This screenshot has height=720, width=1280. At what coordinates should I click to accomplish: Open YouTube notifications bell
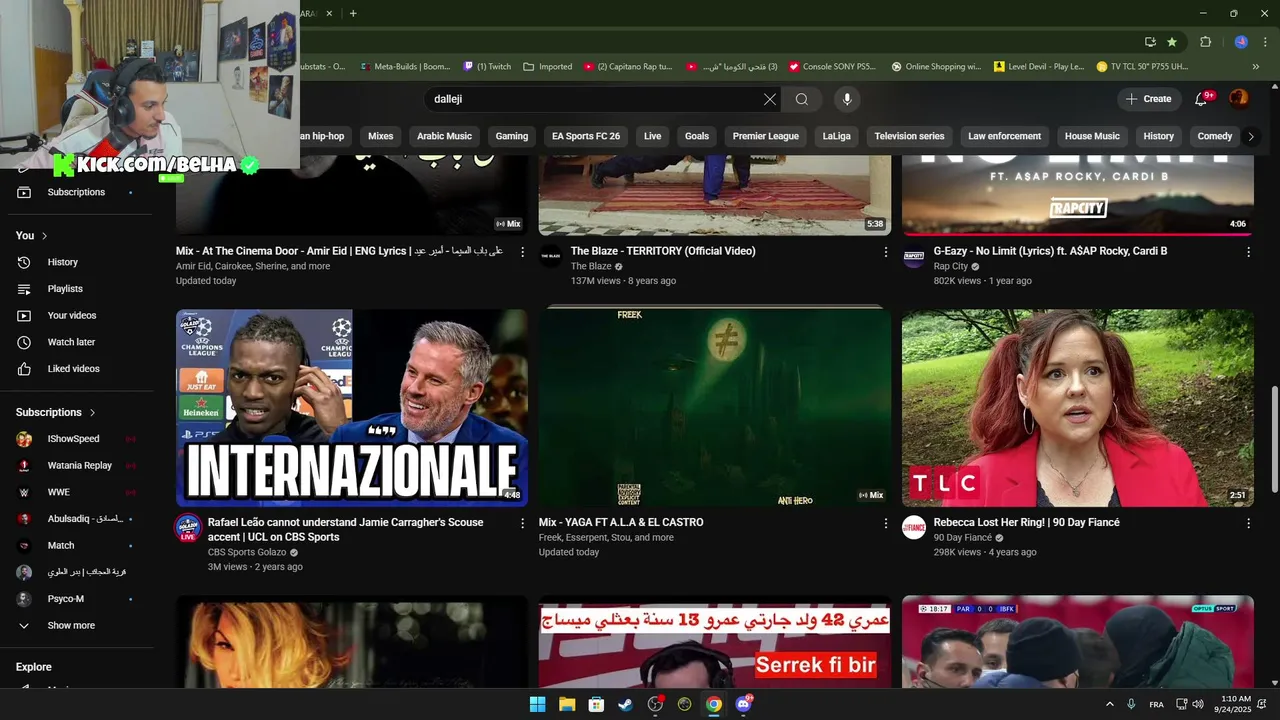pyautogui.click(x=1202, y=98)
